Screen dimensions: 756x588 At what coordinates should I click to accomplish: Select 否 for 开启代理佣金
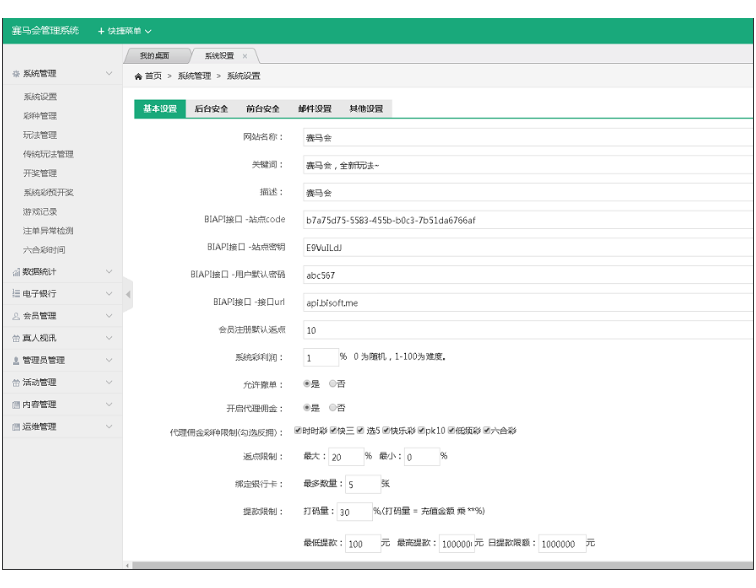click(x=333, y=407)
